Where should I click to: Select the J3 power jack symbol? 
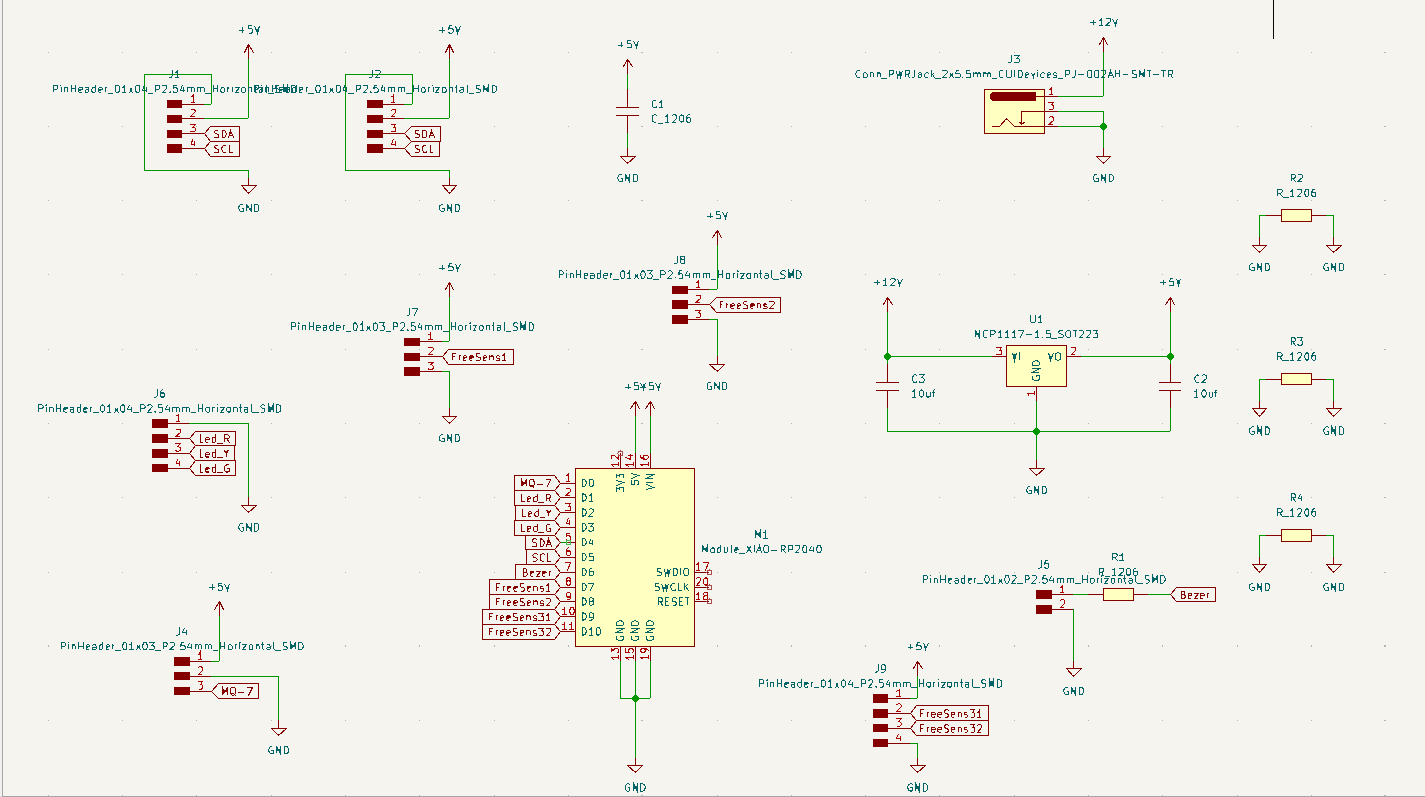click(x=1014, y=111)
